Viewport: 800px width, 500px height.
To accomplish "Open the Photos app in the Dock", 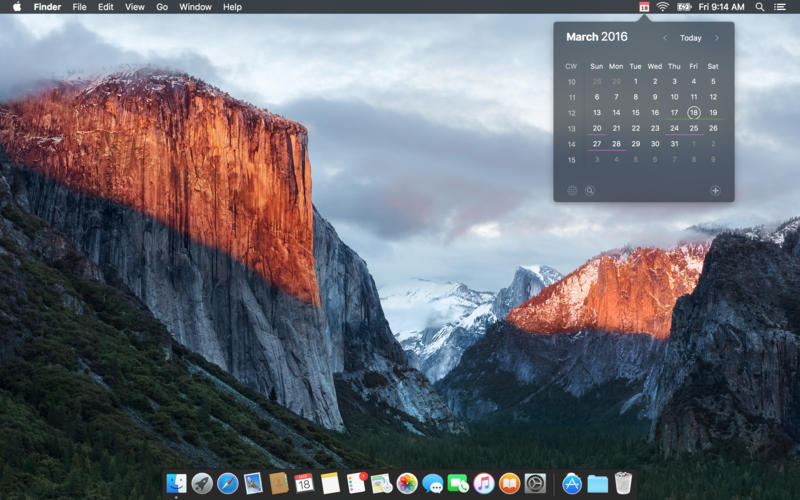I will [407, 483].
